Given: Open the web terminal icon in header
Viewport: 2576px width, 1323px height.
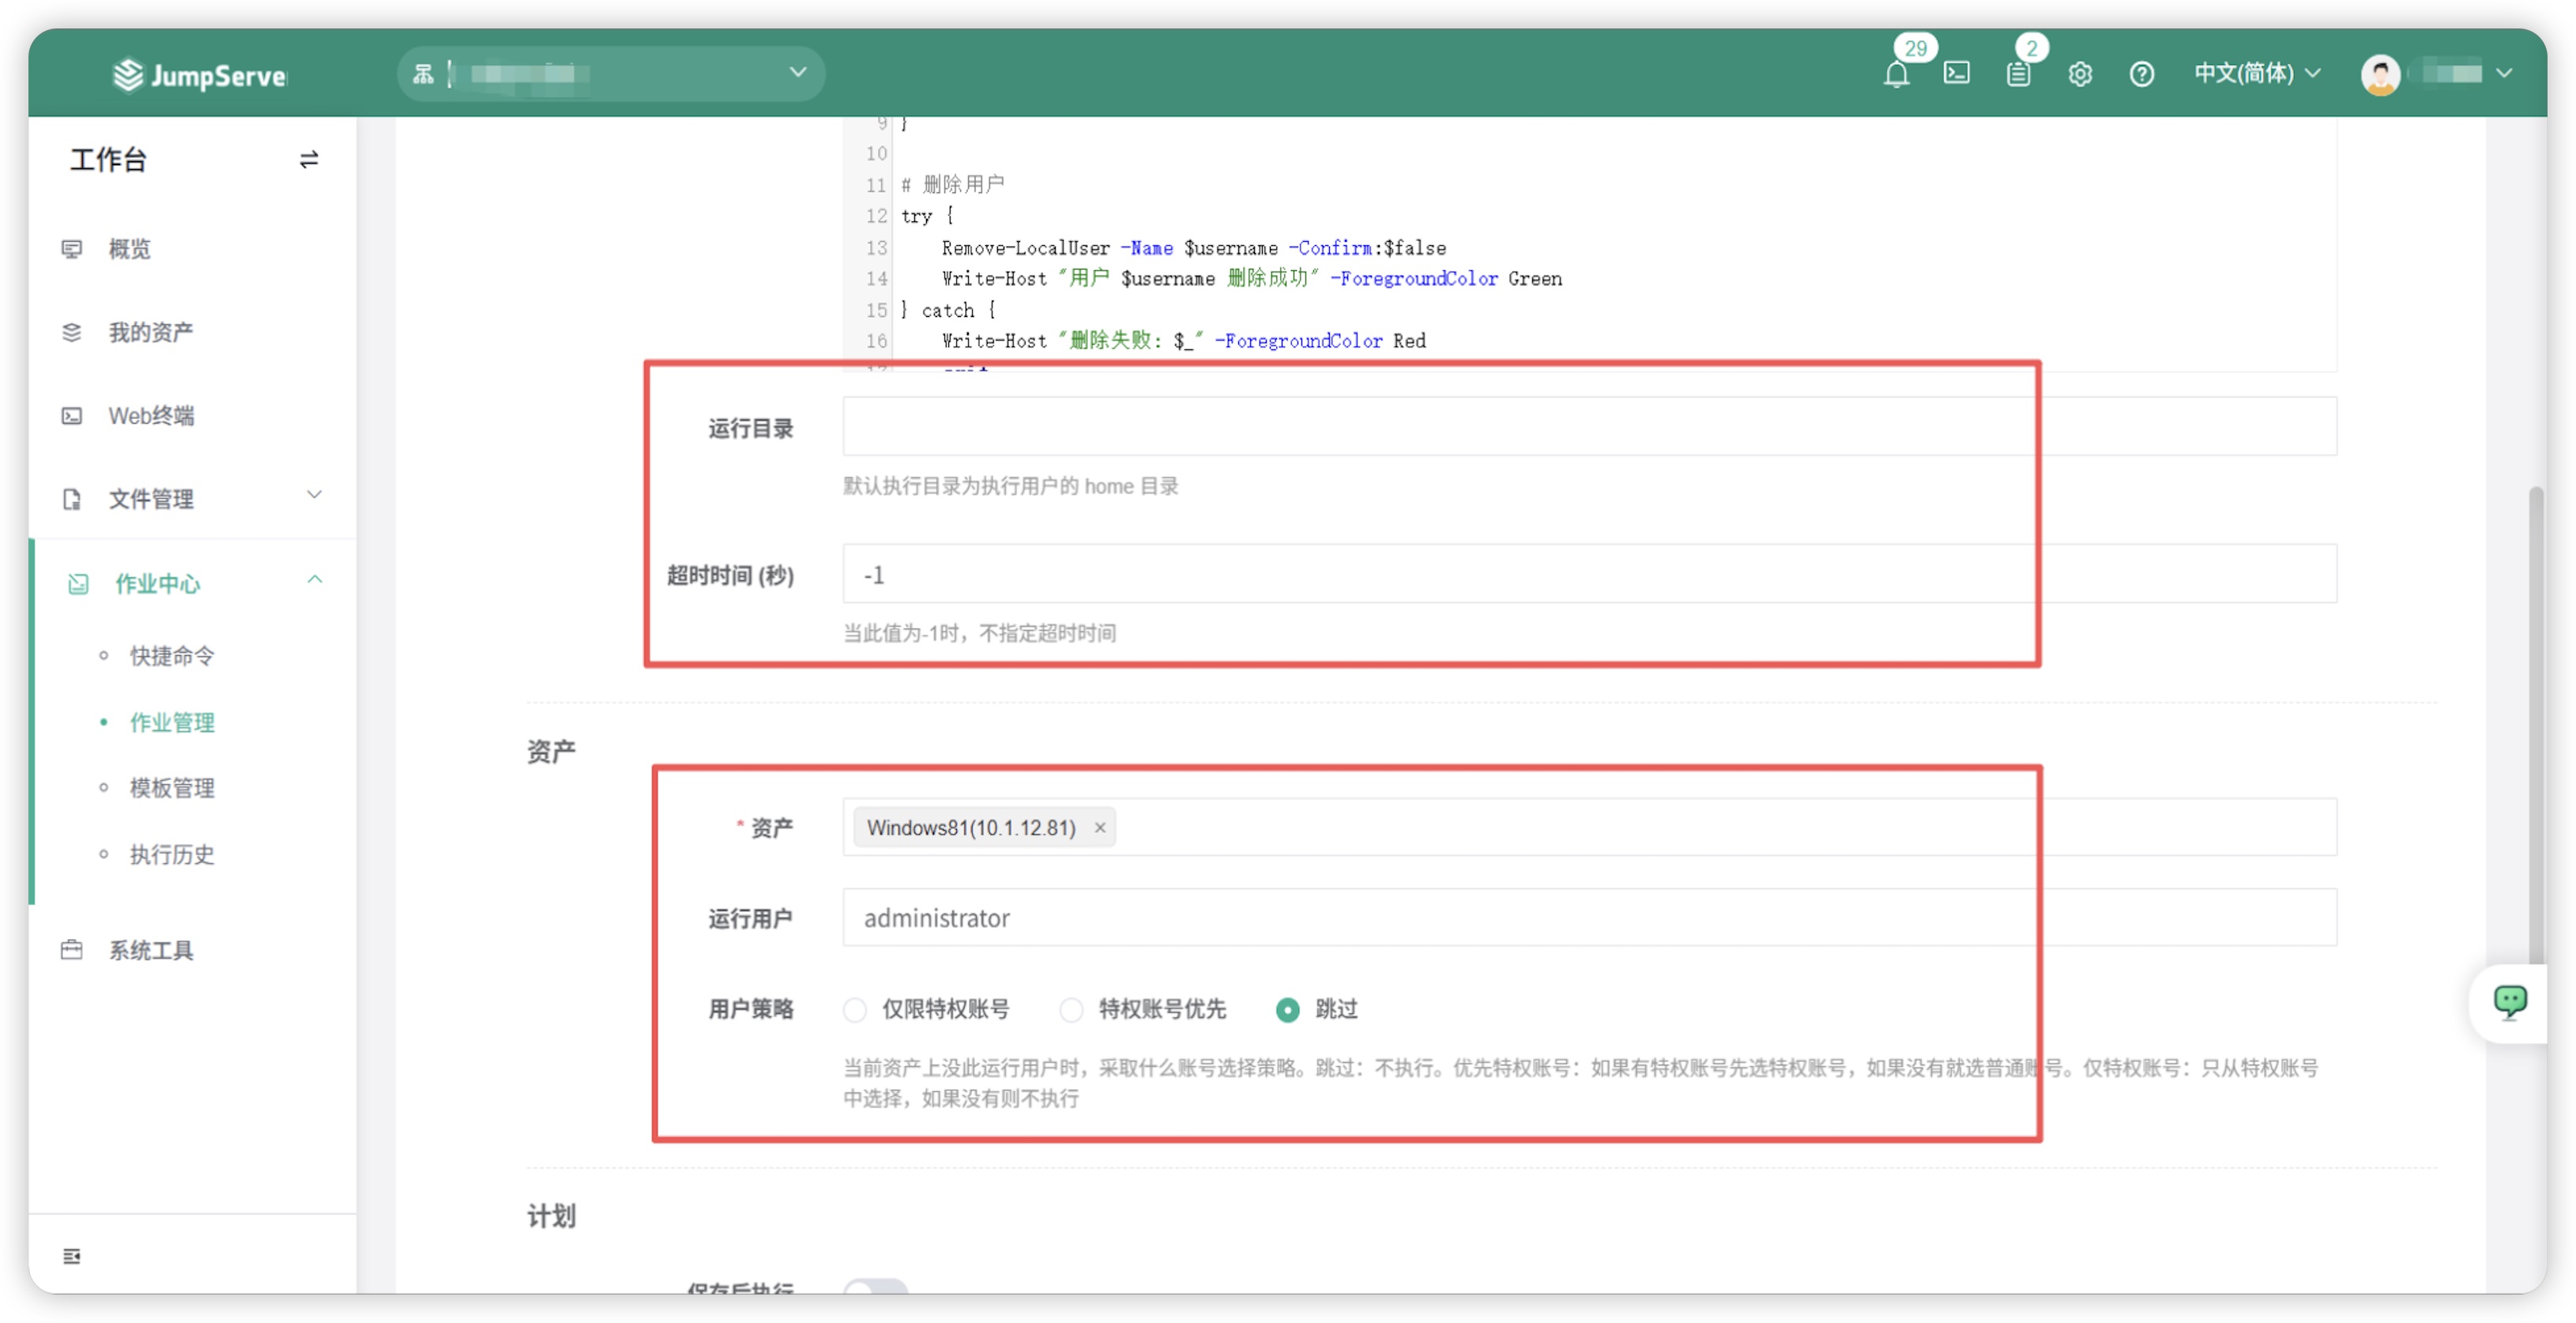Looking at the screenshot, I should 1957,73.
